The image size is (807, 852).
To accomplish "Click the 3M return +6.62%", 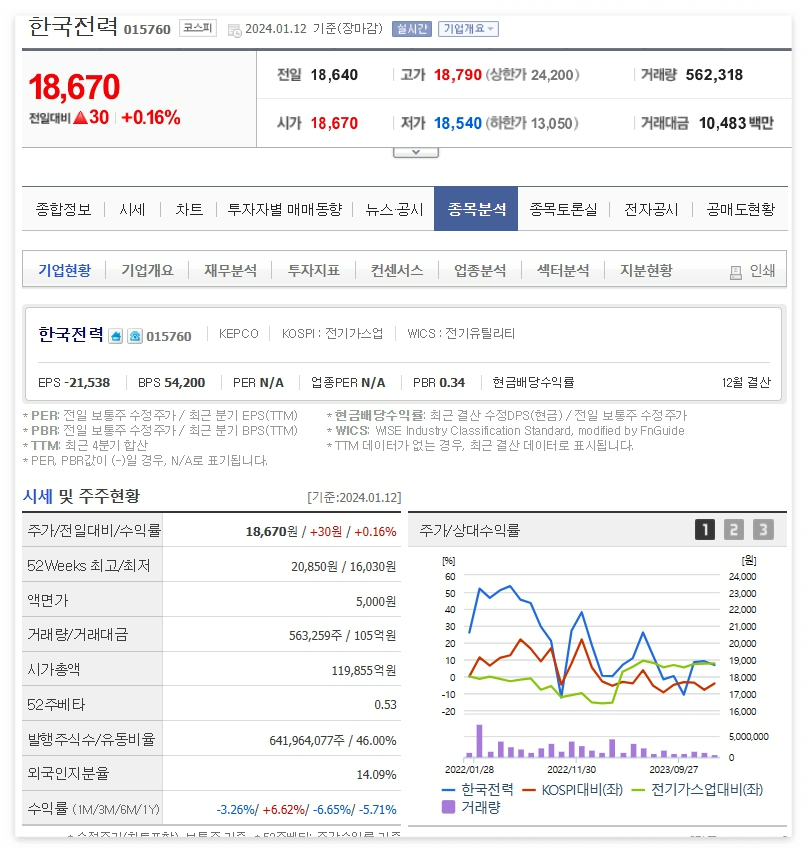I will click(x=284, y=810).
